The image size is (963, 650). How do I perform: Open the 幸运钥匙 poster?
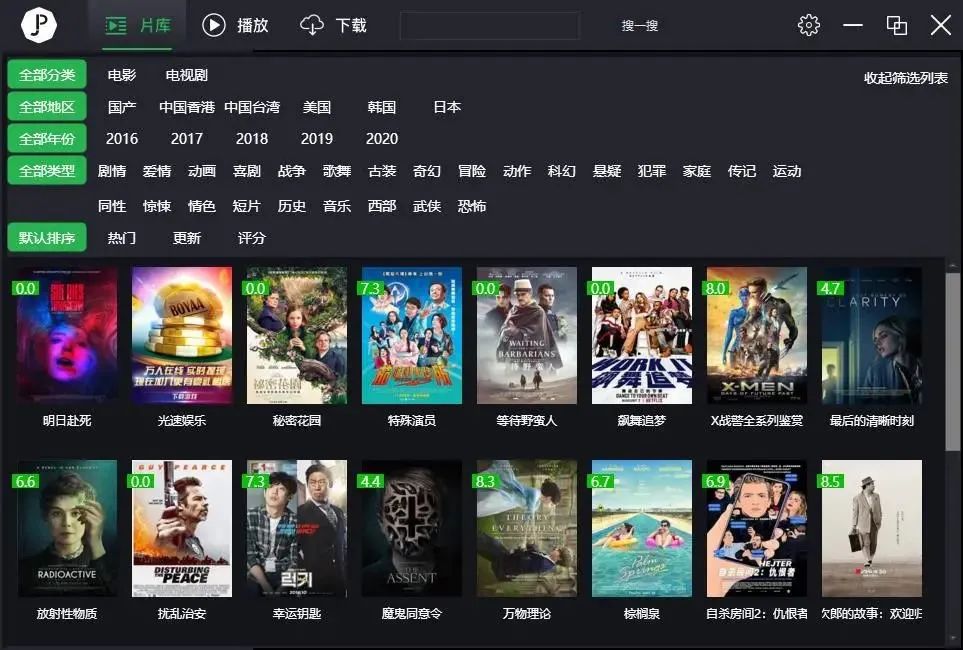tap(297, 528)
